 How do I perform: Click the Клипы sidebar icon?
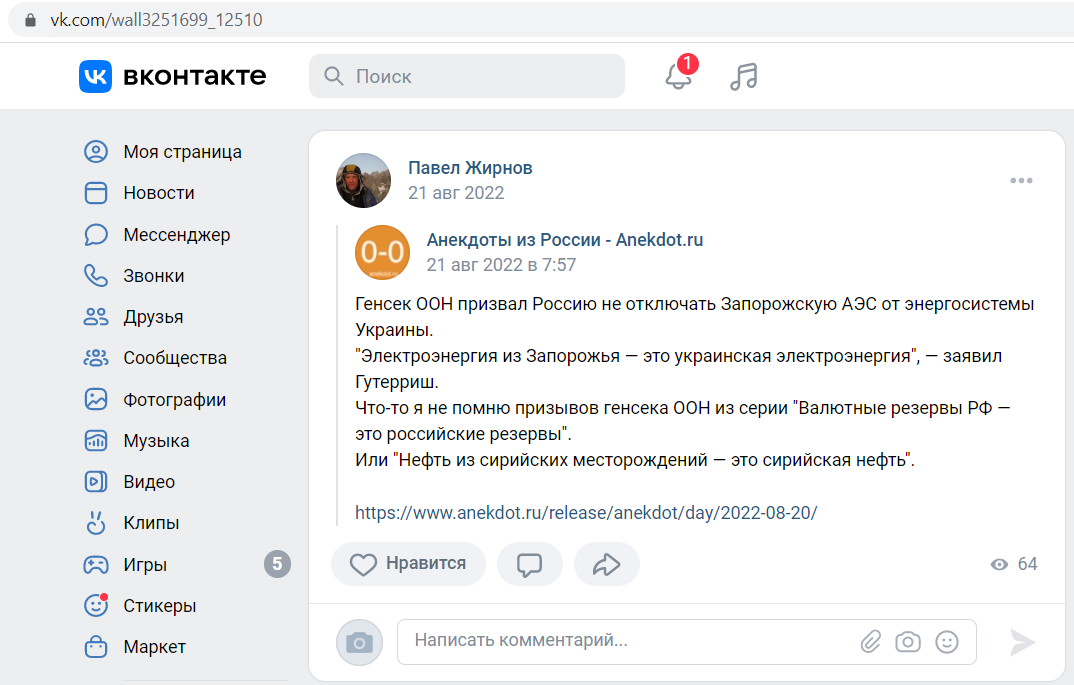point(96,523)
